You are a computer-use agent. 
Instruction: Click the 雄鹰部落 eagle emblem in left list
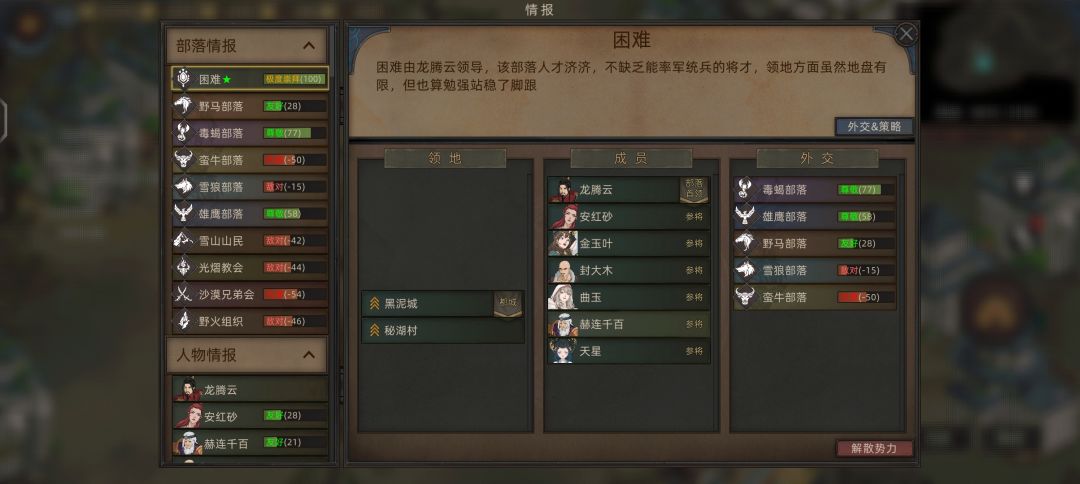(183, 213)
